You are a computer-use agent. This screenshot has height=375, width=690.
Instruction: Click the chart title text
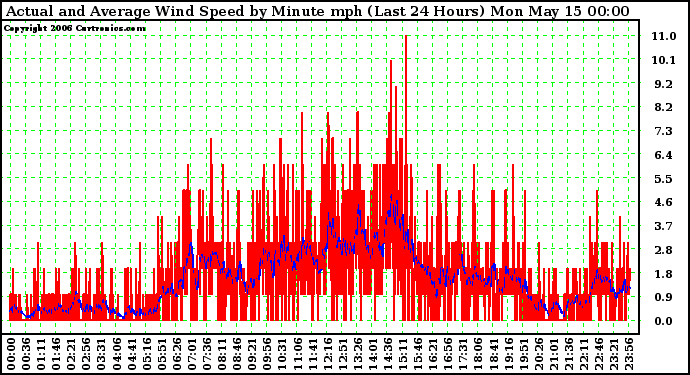pos(318,11)
